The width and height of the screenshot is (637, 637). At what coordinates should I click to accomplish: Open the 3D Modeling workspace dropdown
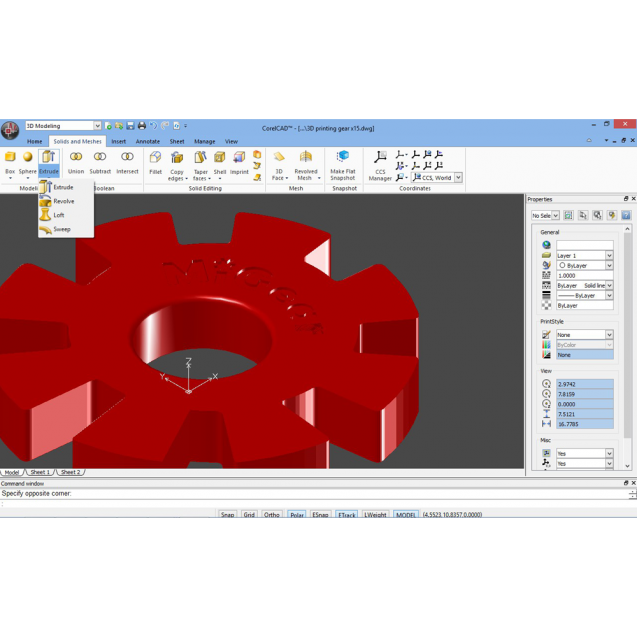point(97,126)
